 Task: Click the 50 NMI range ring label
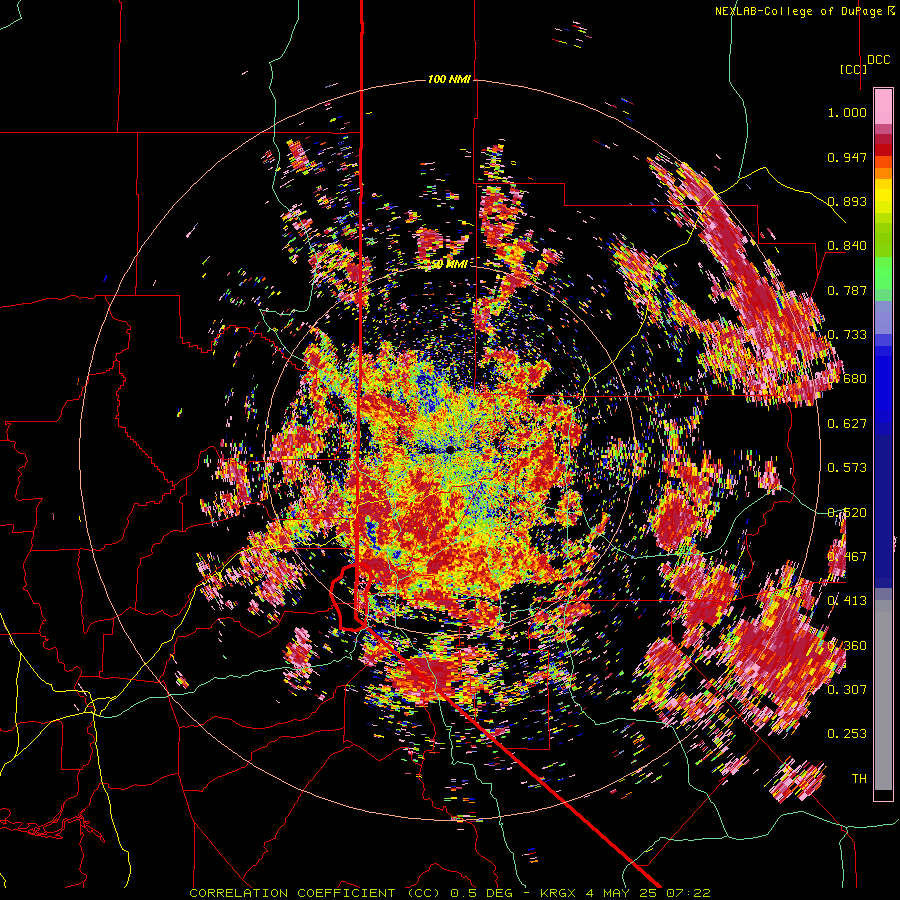pyautogui.click(x=449, y=264)
